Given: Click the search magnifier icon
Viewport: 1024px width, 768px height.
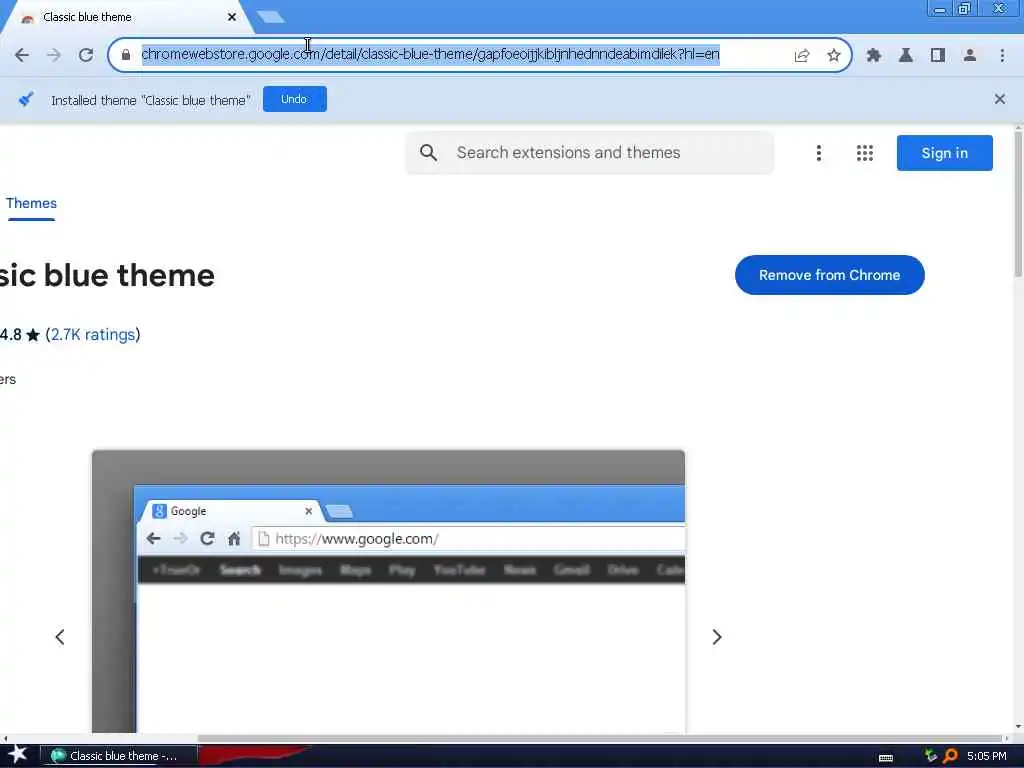Looking at the screenshot, I should point(428,153).
